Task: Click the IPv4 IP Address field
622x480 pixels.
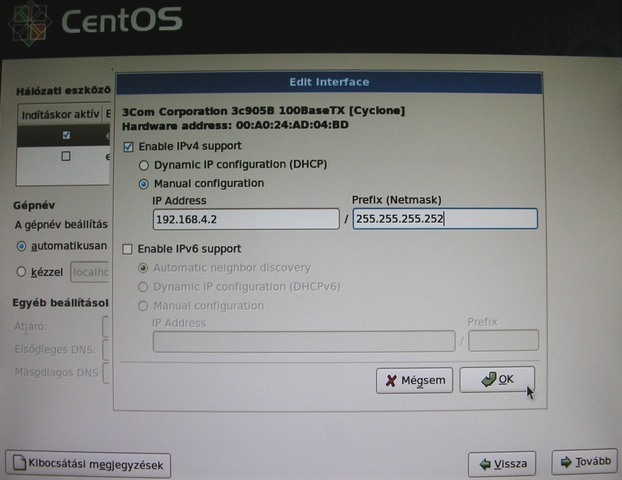Action: pyautogui.click(x=246, y=219)
